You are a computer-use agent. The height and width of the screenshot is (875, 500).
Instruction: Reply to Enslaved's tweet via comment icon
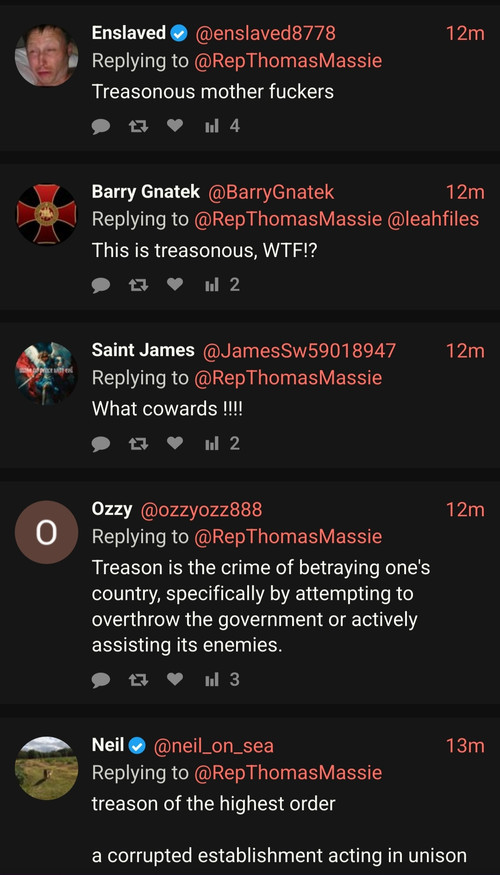coord(100,127)
